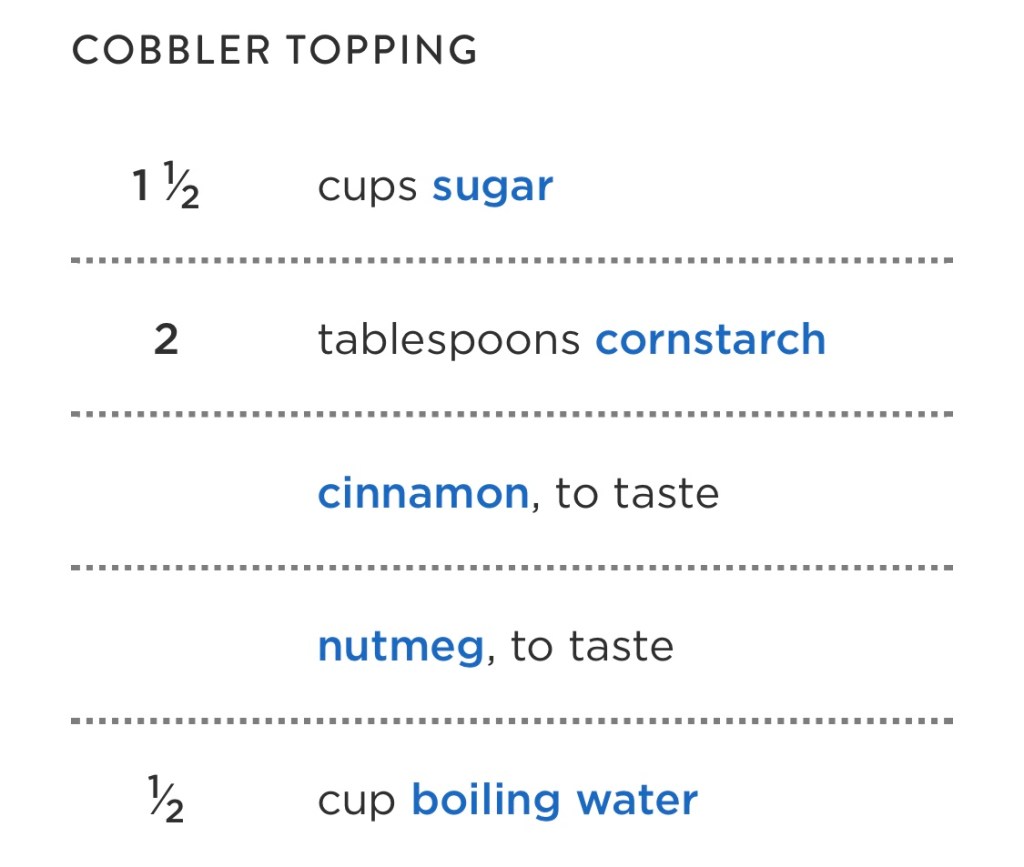Image resolution: width=1024 pixels, height=867 pixels.
Task: Click the word "tablespoons" before cornstarch
Action: pos(449,341)
